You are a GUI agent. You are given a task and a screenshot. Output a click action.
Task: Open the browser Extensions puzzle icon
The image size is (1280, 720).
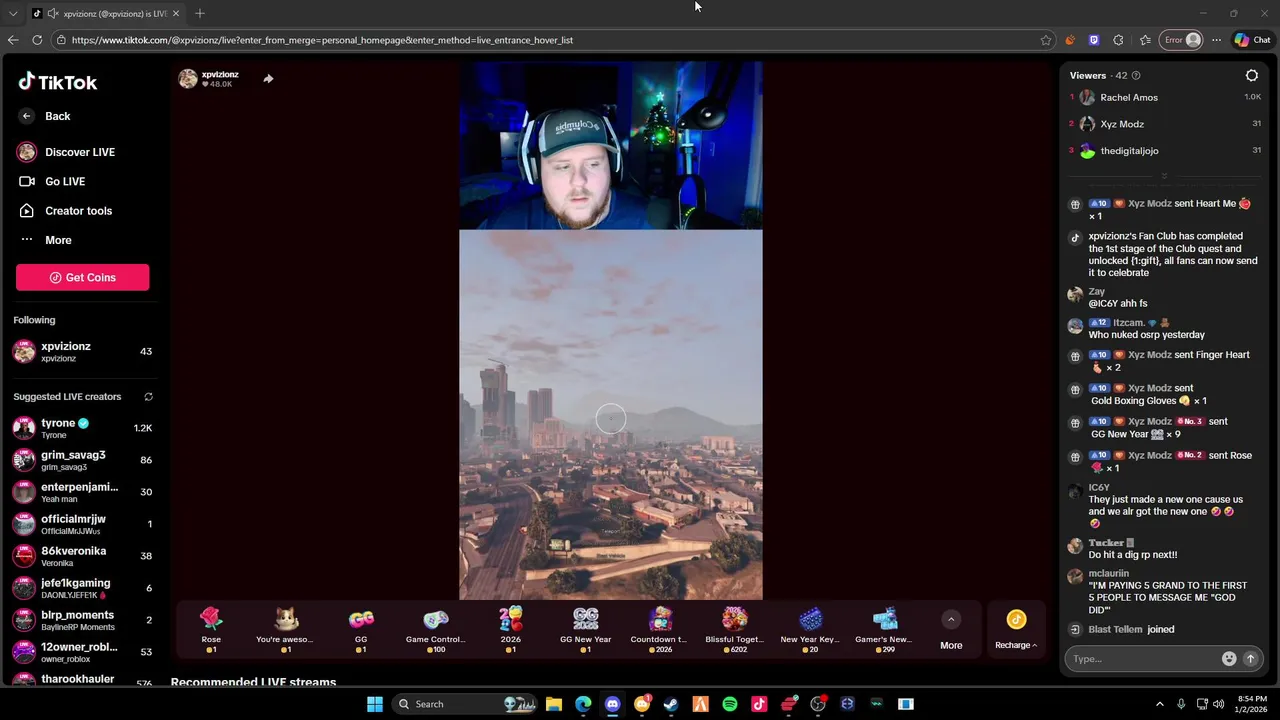1118,40
